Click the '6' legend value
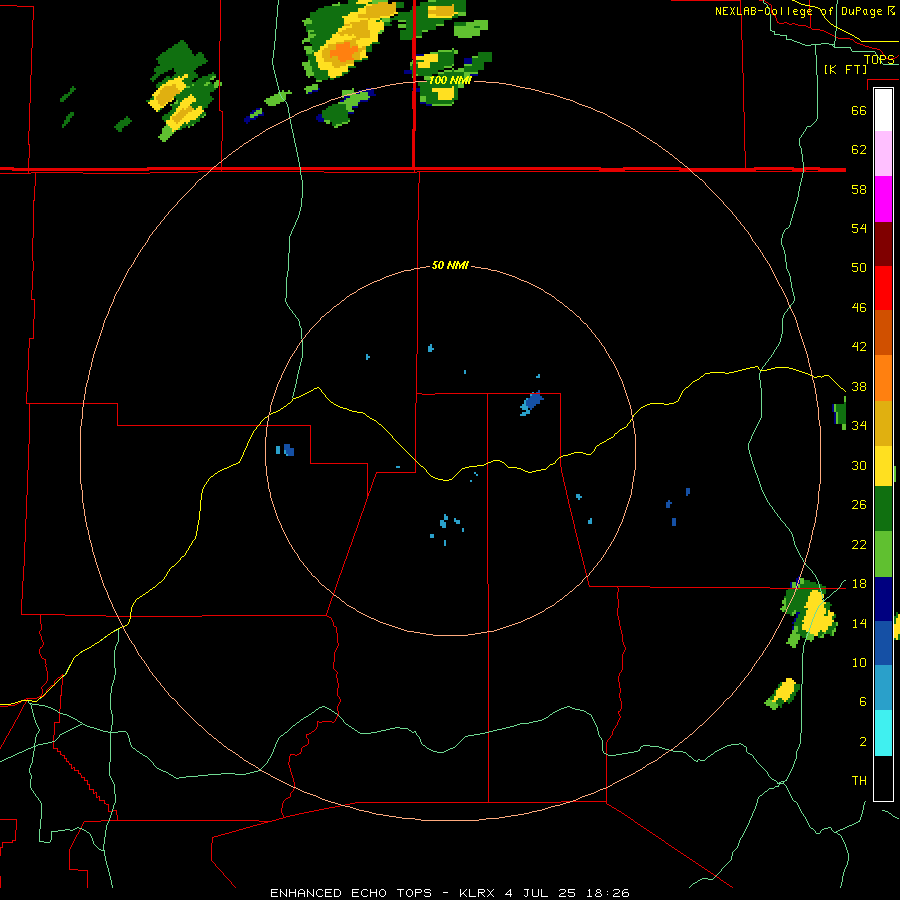 pos(863,702)
